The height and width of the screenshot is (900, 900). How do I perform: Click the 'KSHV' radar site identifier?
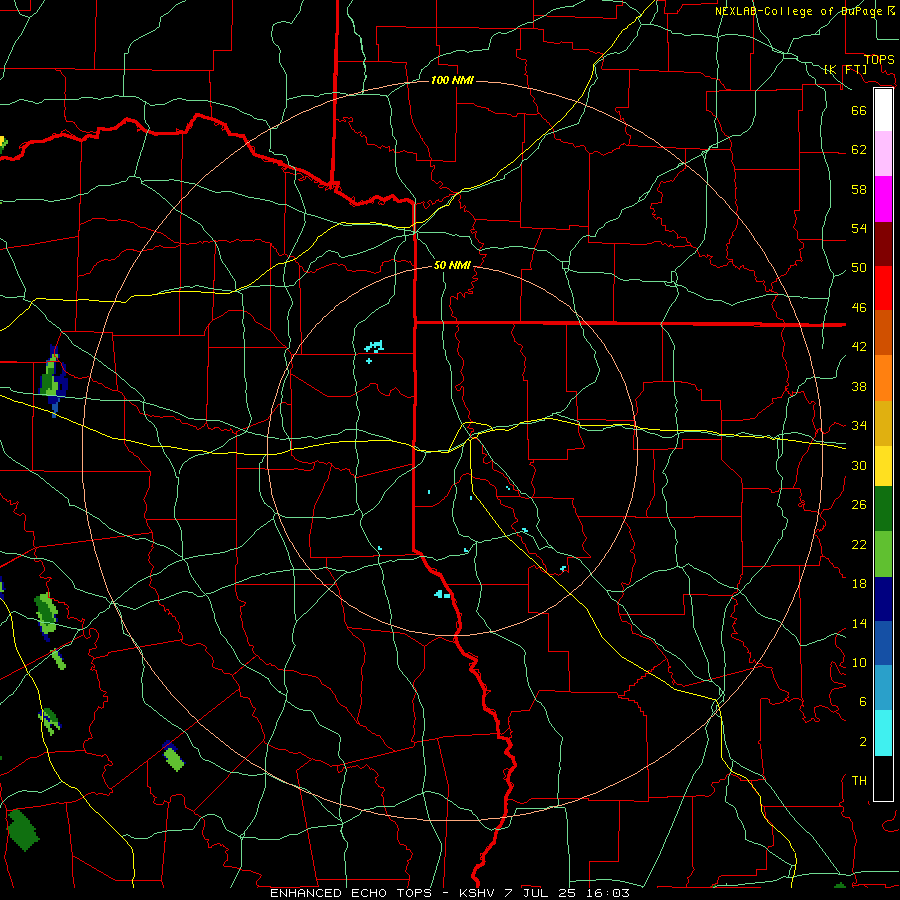pyautogui.click(x=478, y=893)
